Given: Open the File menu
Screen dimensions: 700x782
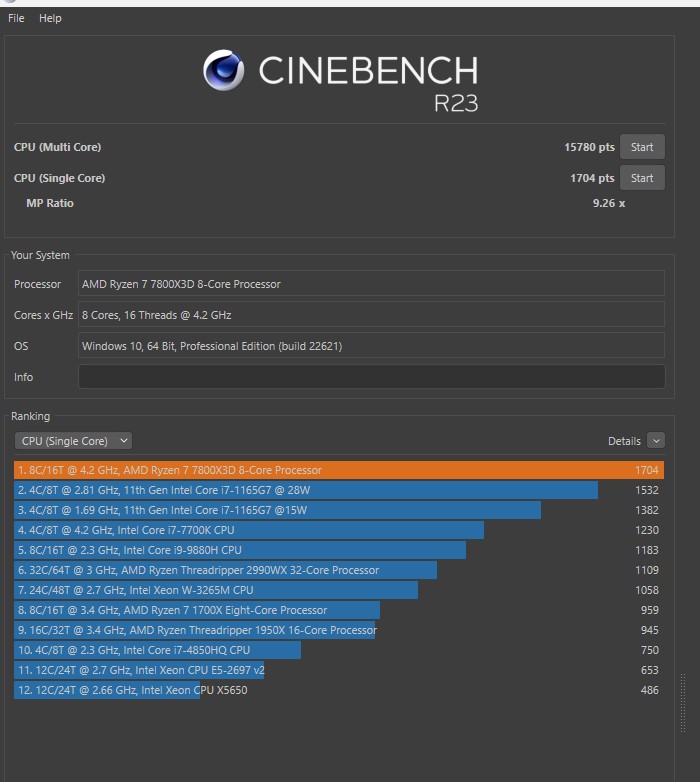Looking at the screenshot, I should pos(16,18).
